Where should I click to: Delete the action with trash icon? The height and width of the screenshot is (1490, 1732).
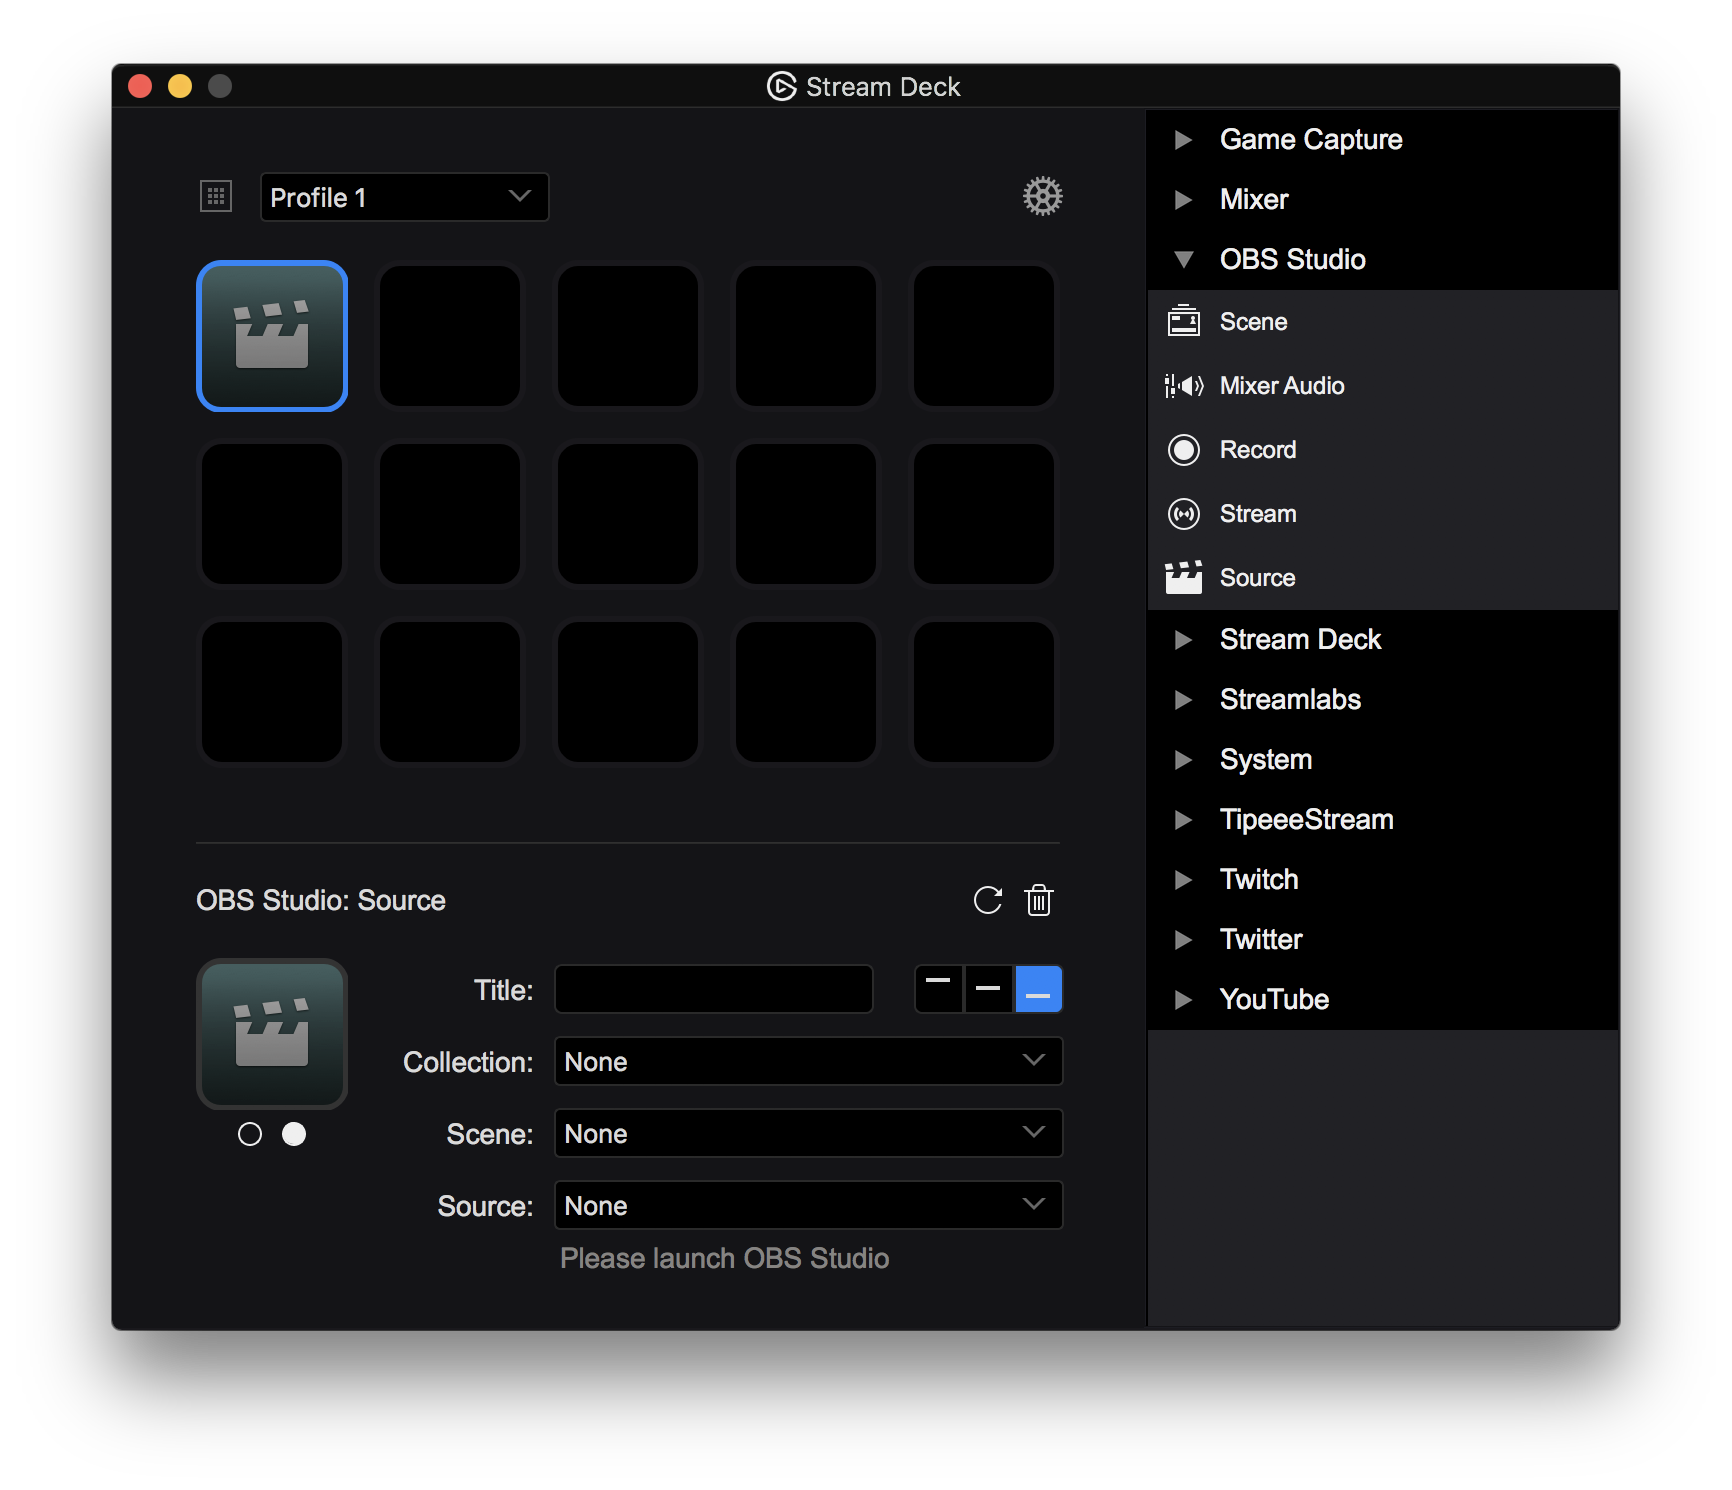tap(1039, 900)
